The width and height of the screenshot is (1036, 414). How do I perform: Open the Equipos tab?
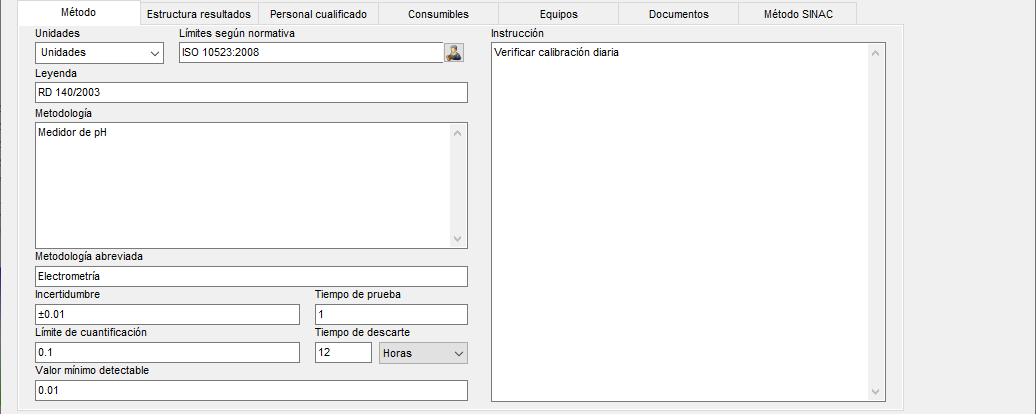558,14
